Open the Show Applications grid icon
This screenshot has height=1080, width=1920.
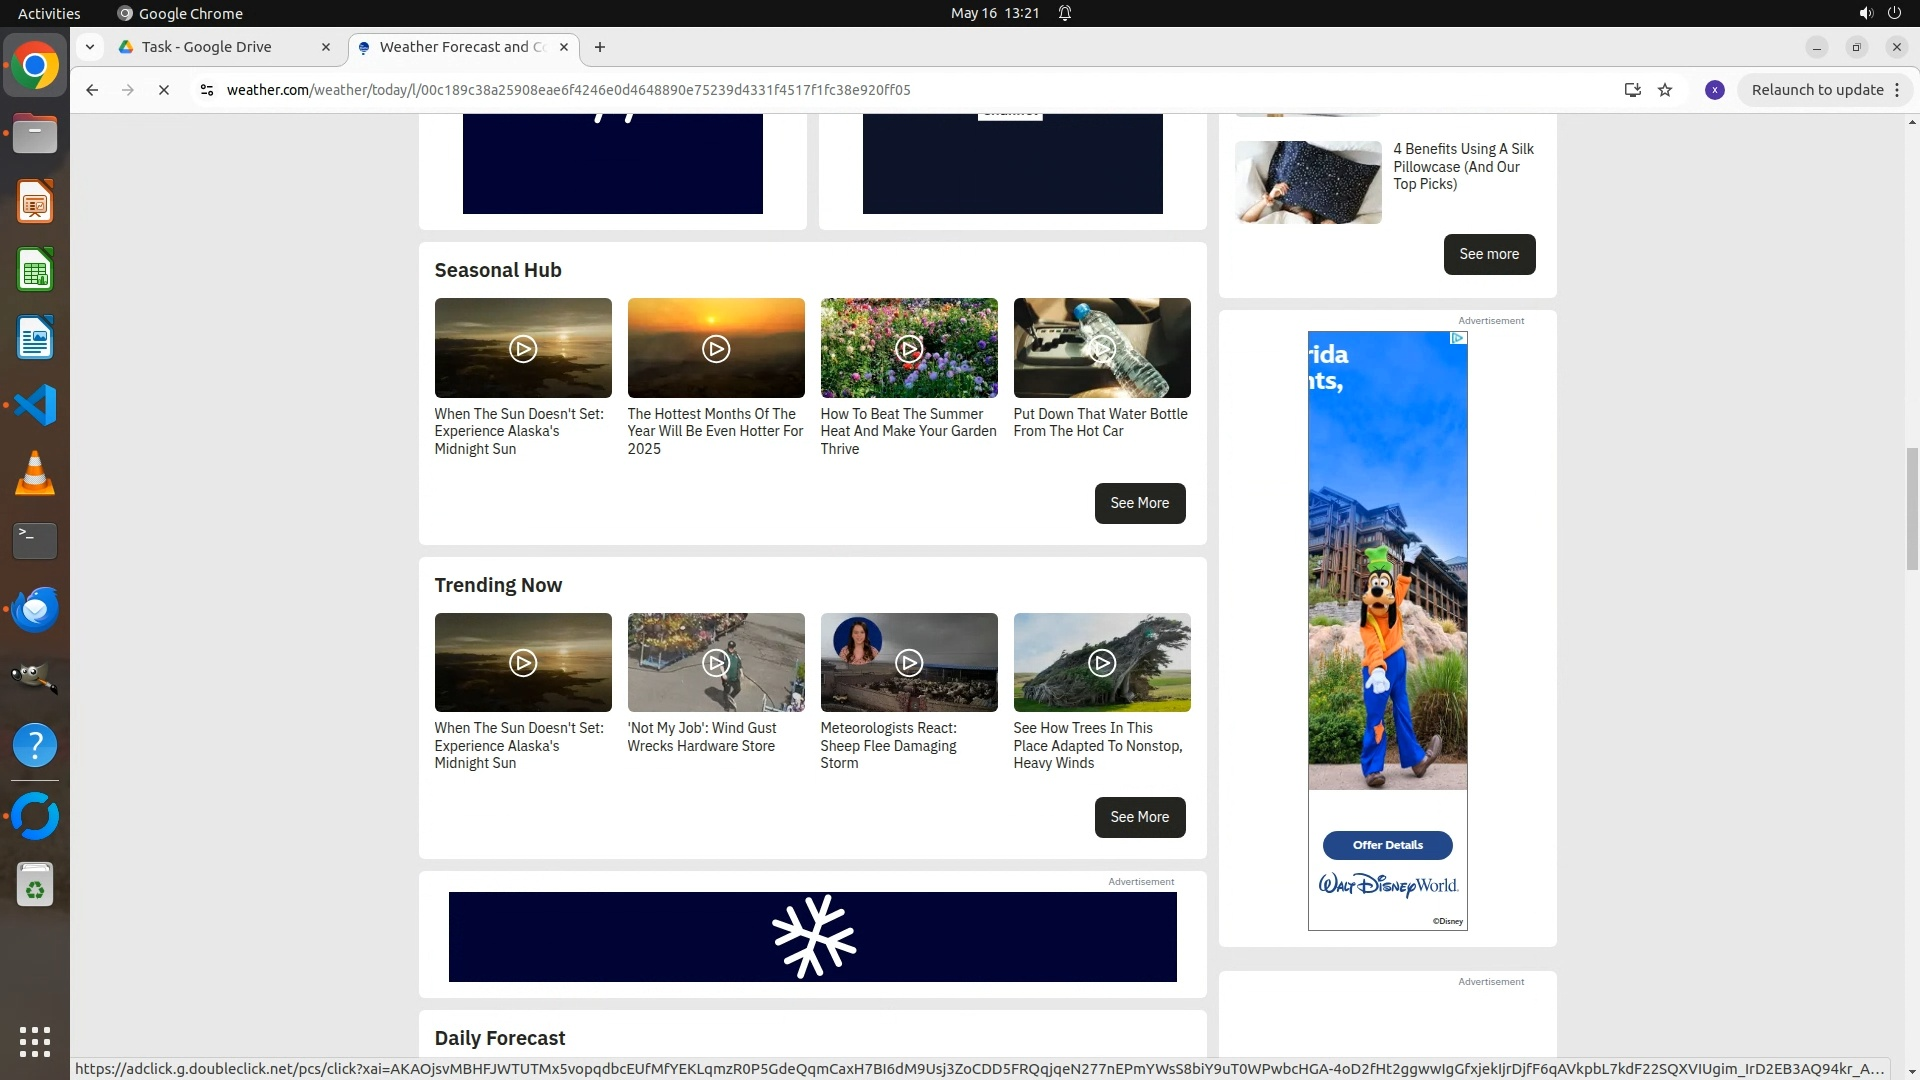[35, 1041]
